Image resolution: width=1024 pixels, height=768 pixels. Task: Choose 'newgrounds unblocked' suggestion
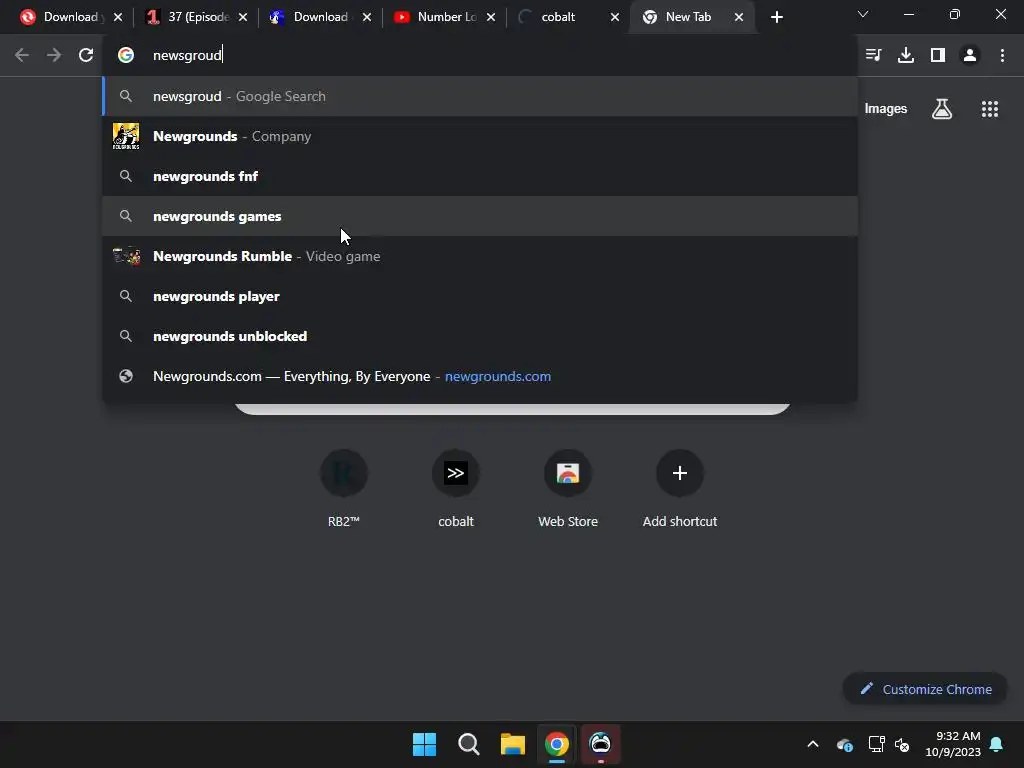tap(480, 336)
